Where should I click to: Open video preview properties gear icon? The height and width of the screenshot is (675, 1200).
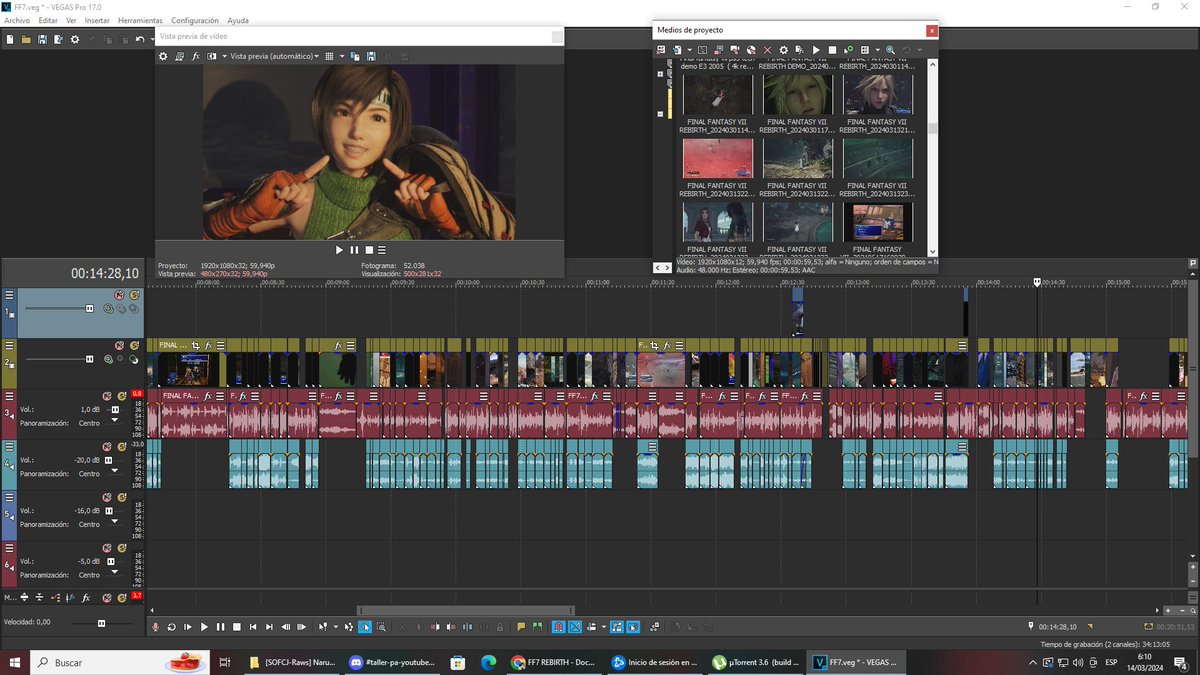click(x=163, y=56)
